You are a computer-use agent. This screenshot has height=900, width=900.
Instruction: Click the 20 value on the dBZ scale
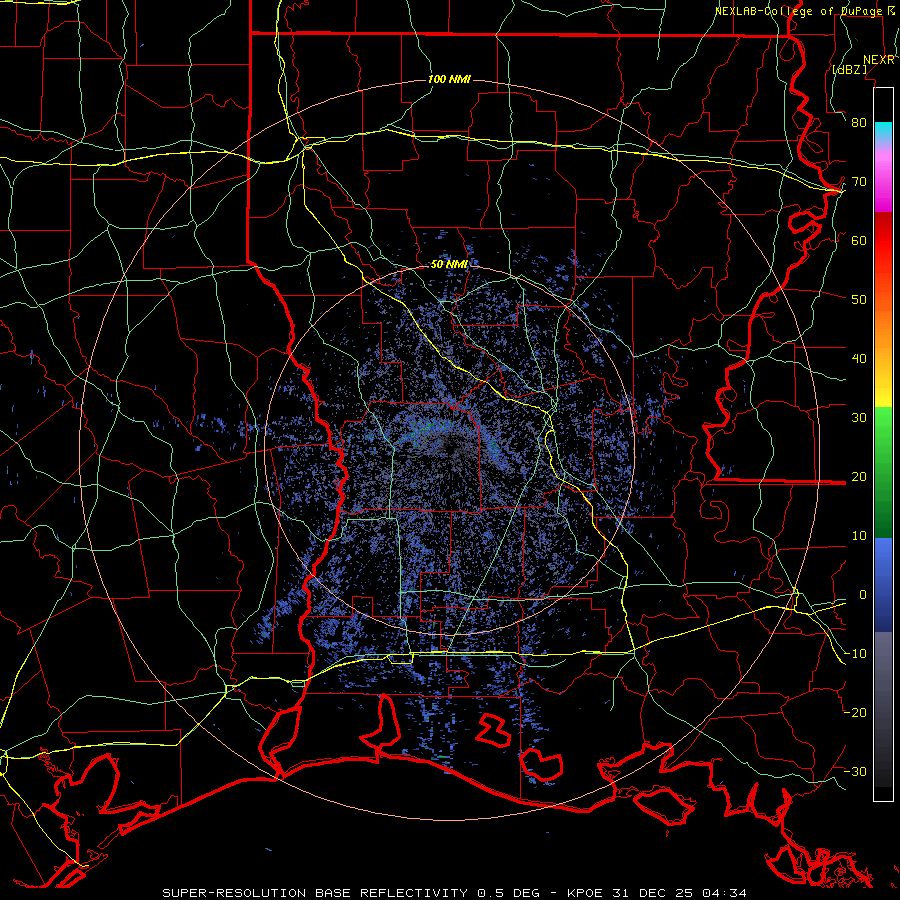tap(859, 476)
